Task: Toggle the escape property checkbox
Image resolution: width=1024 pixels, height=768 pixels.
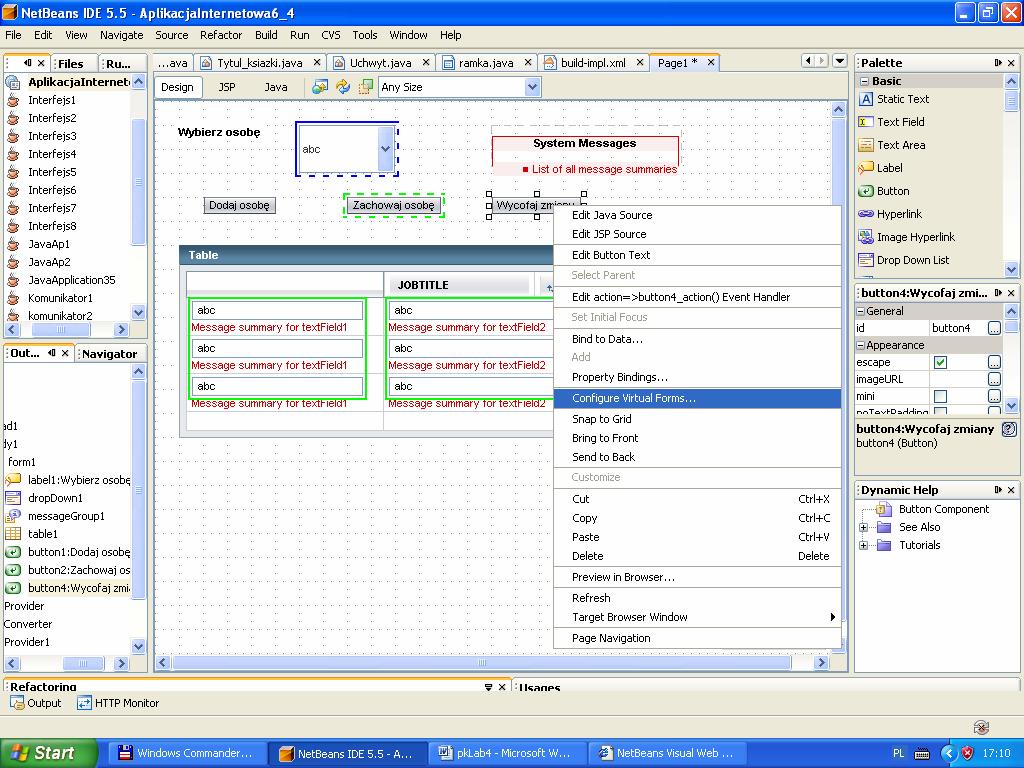Action: click(940, 362)
